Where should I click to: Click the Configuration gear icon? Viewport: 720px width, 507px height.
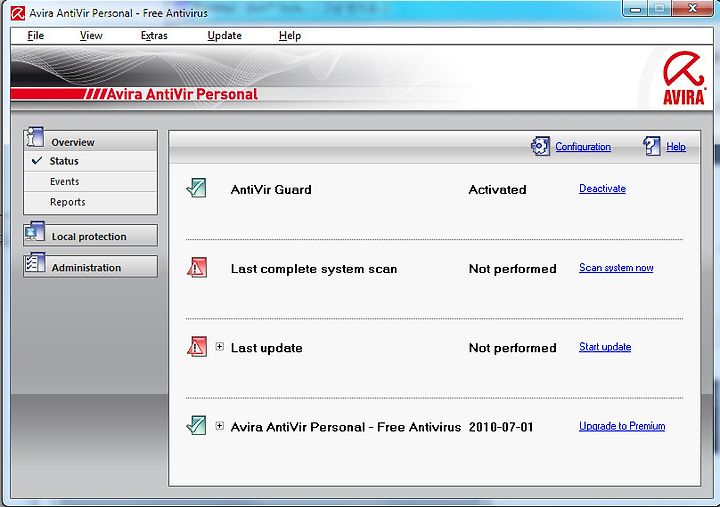(540, 146)
